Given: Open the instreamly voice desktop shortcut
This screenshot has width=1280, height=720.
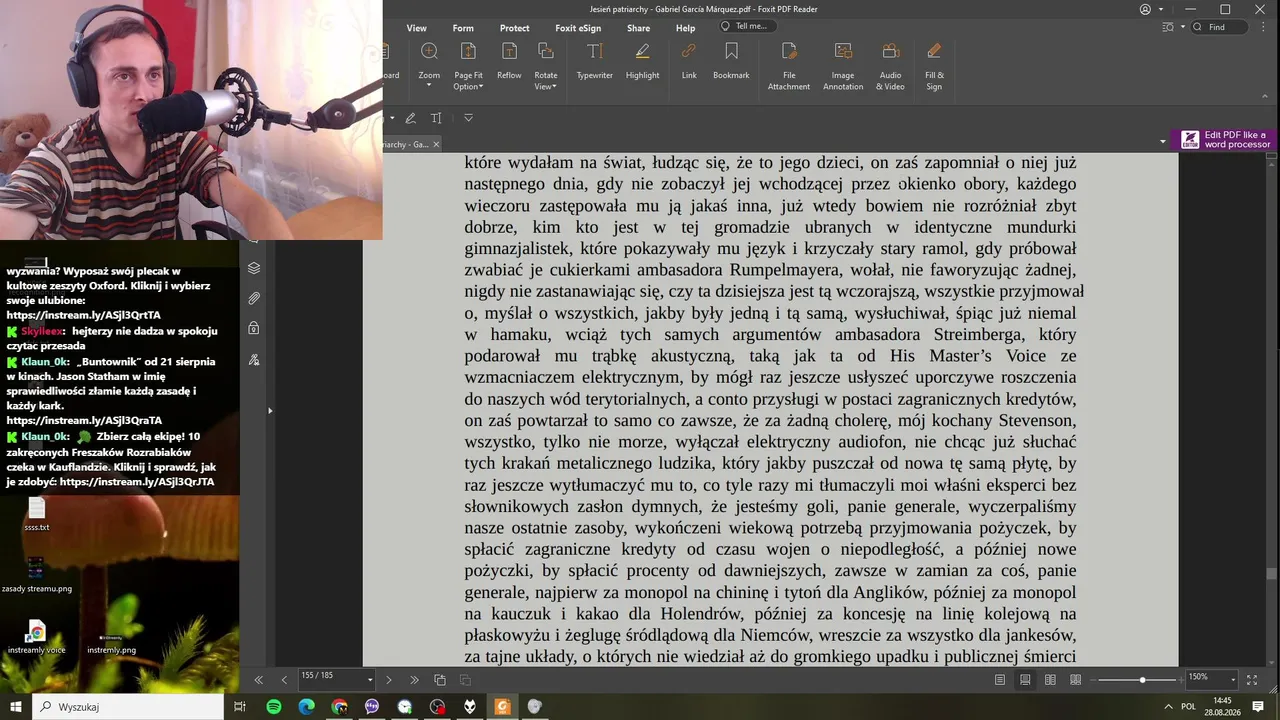Looking at the screenshot, I should 37,637.
